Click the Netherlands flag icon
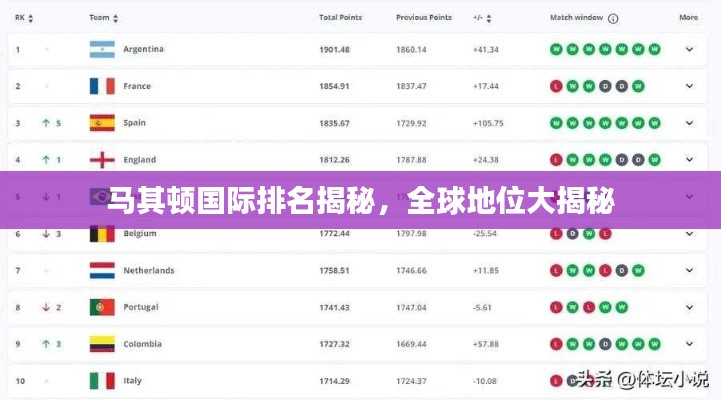 coord(102,270)
